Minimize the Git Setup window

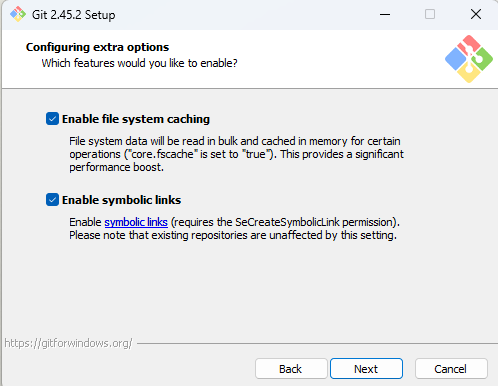[385, 14]
